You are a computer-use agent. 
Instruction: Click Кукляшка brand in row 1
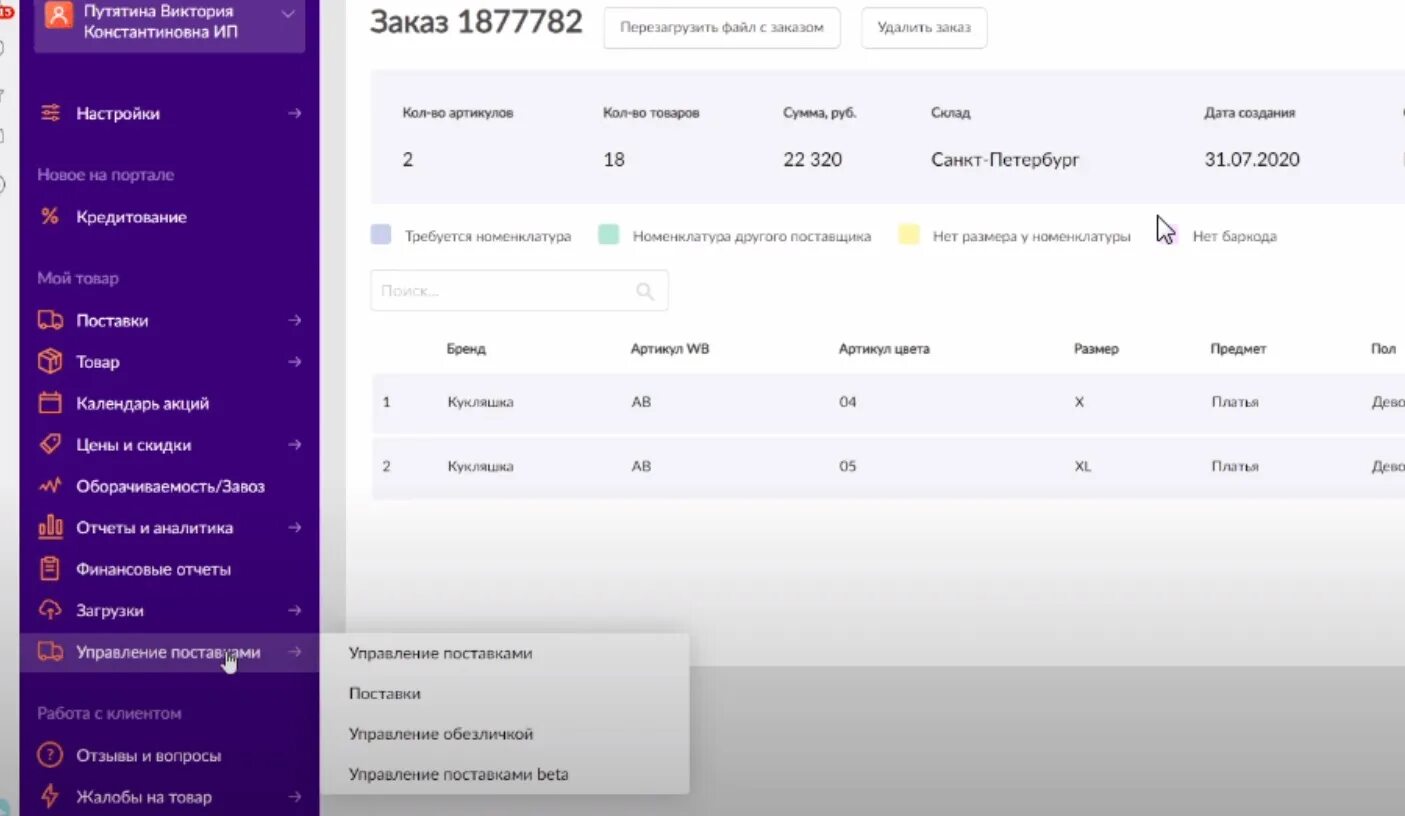(x=480, y=402)
